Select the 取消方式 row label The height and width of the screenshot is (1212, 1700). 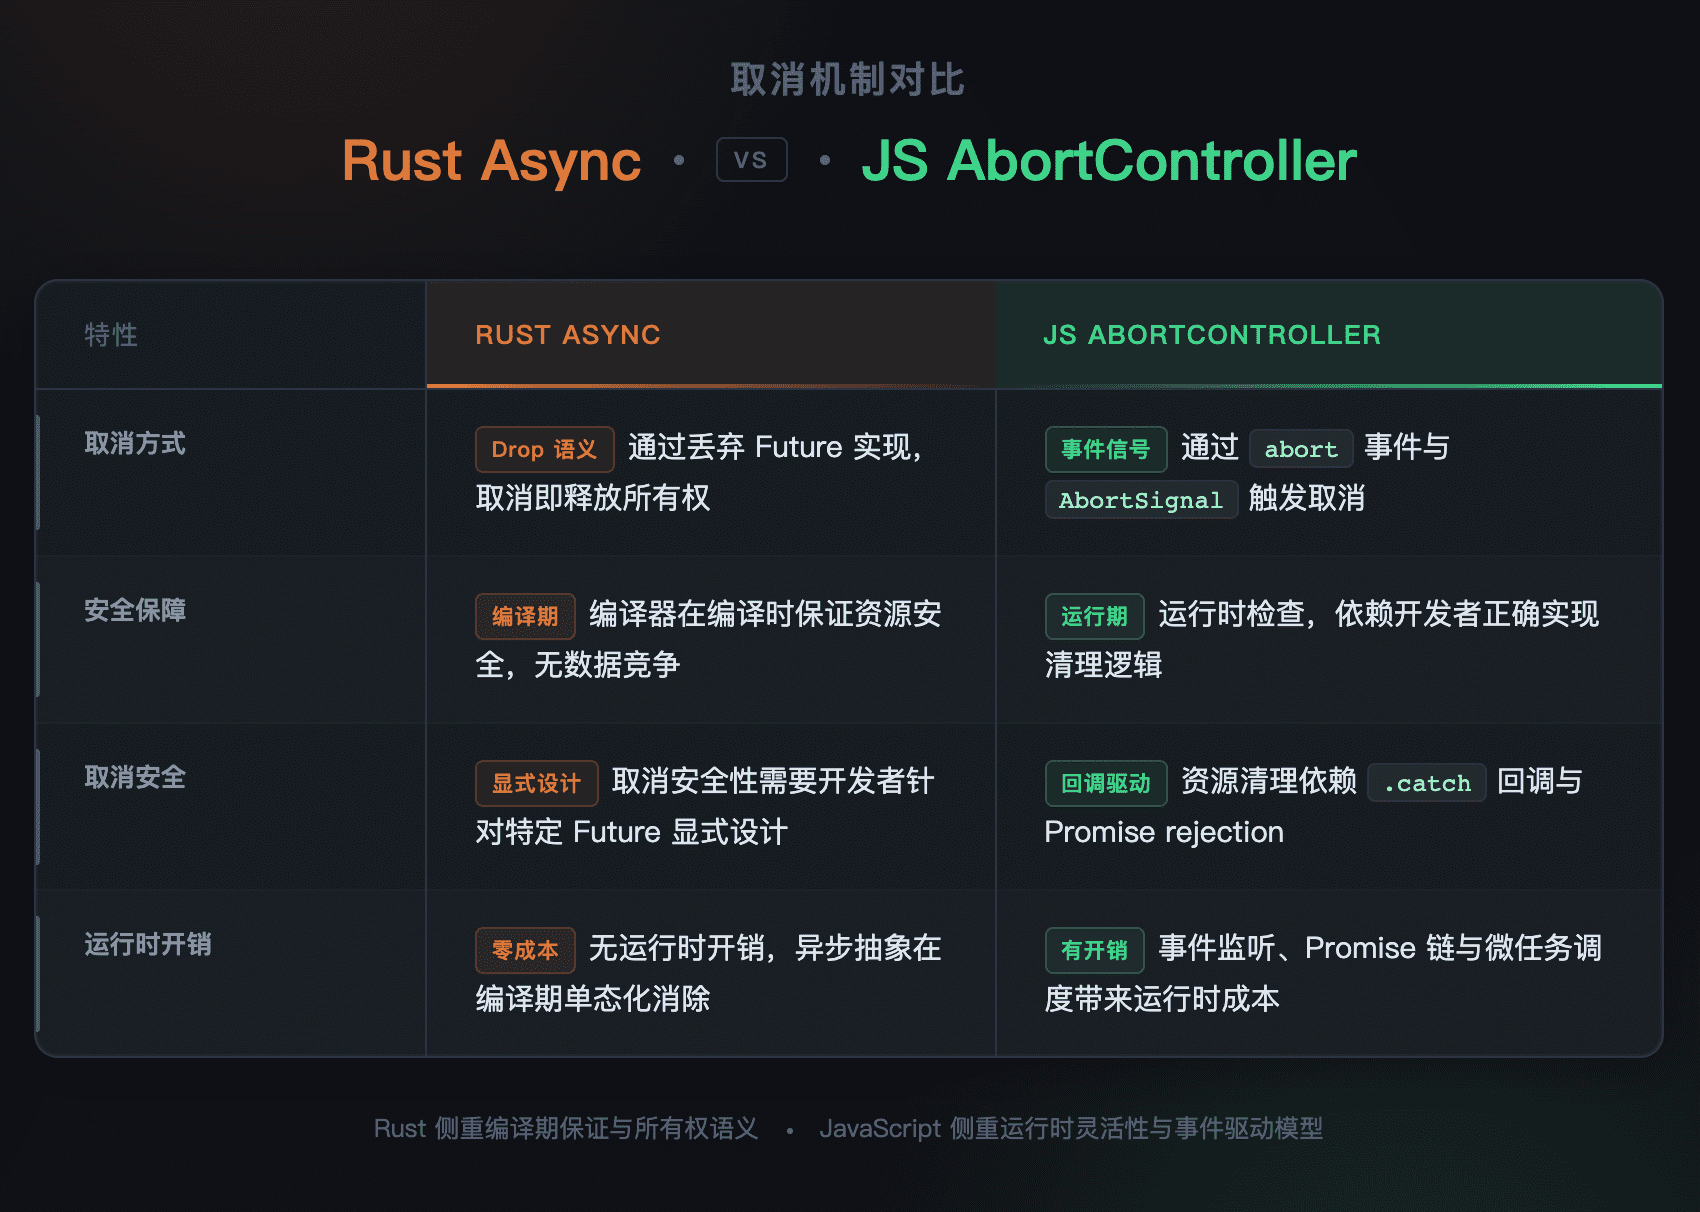135,443
